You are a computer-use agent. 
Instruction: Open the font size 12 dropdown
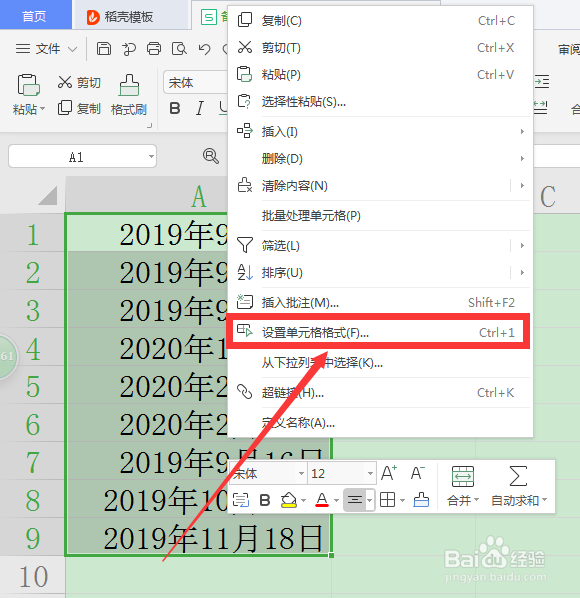(x=370, y=474)
